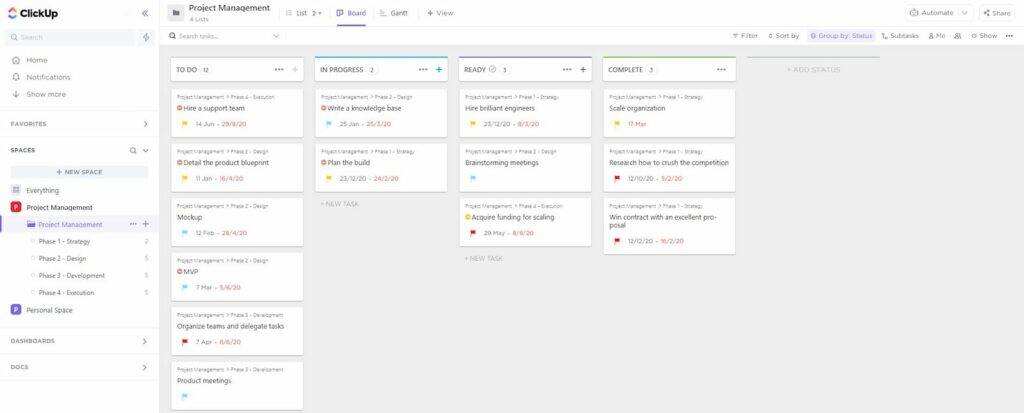The image size is (1024, 413).
Task: Open Phase 4 - Execution list
Action: click(x=66, y=293)
